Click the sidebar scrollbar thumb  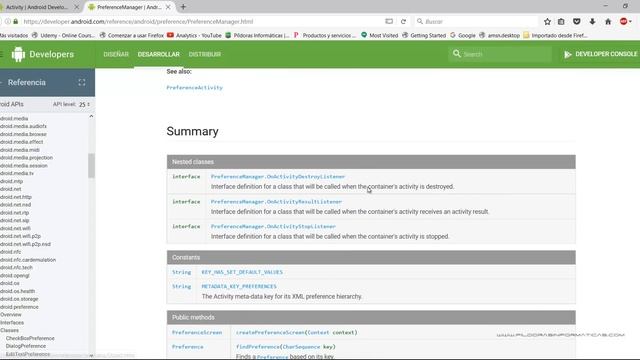coord(91,165)
